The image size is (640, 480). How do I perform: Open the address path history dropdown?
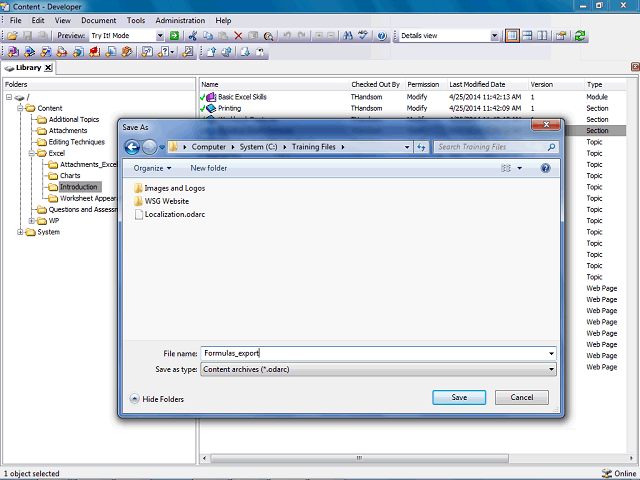(x=407, y=147)
